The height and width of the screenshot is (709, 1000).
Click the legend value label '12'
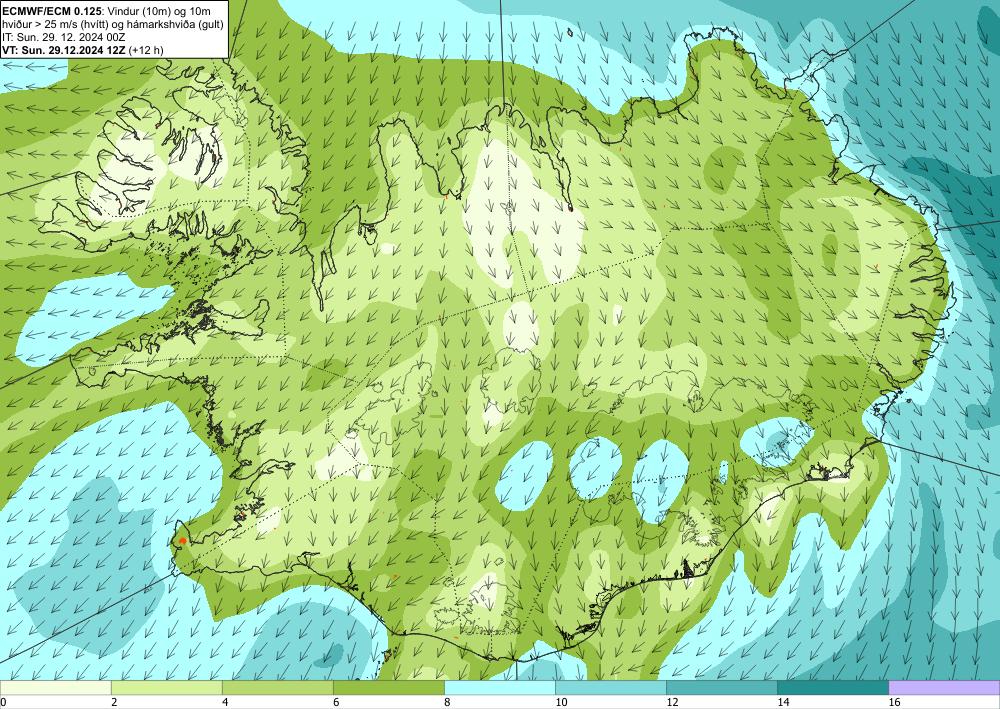672,703
